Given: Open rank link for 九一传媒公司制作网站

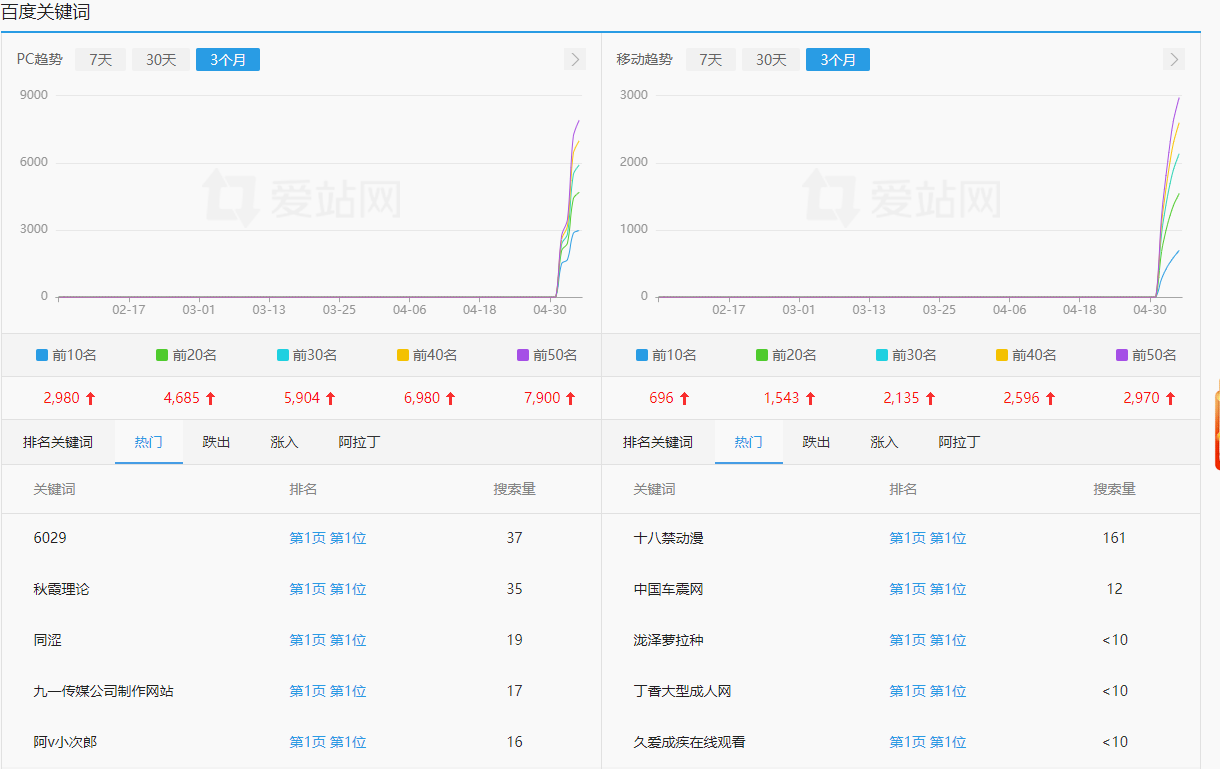Looking at the screenshot, I should [328, 691].
